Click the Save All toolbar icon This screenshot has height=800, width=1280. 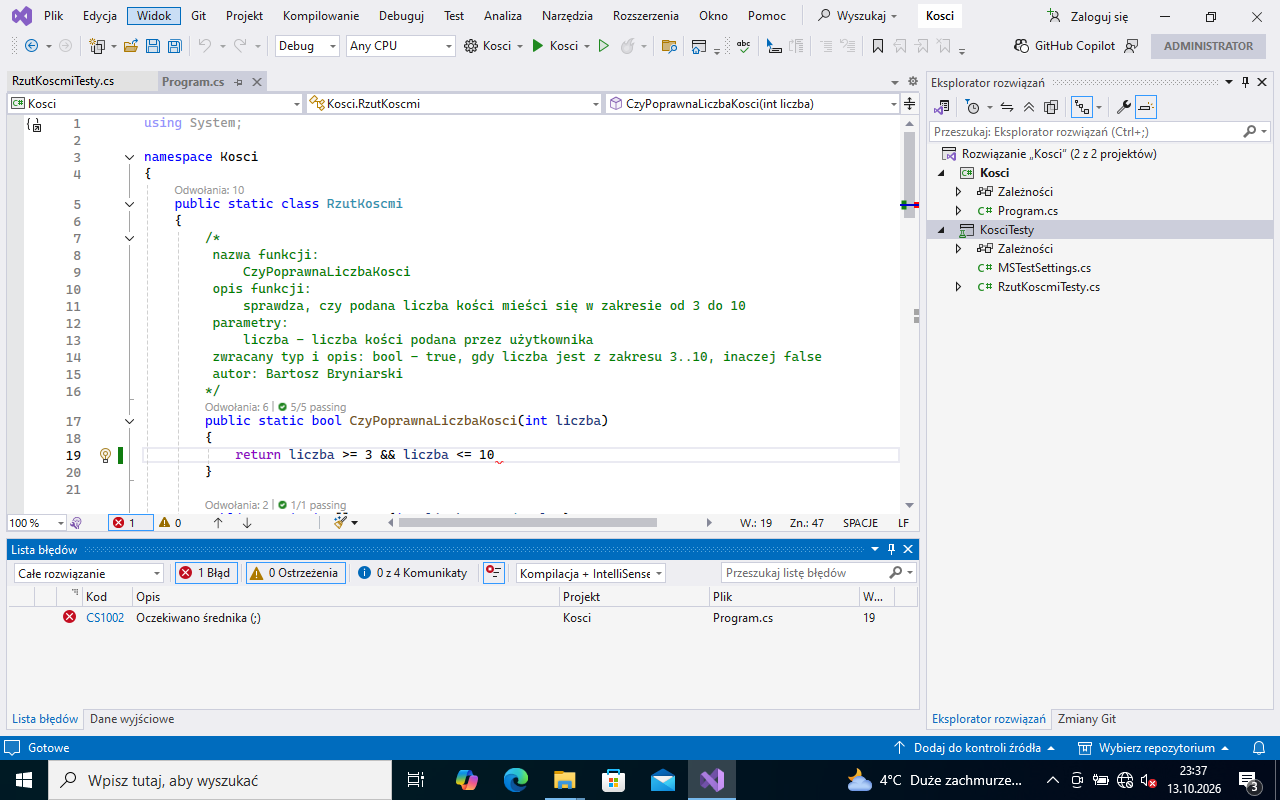(x=174, y=46)
